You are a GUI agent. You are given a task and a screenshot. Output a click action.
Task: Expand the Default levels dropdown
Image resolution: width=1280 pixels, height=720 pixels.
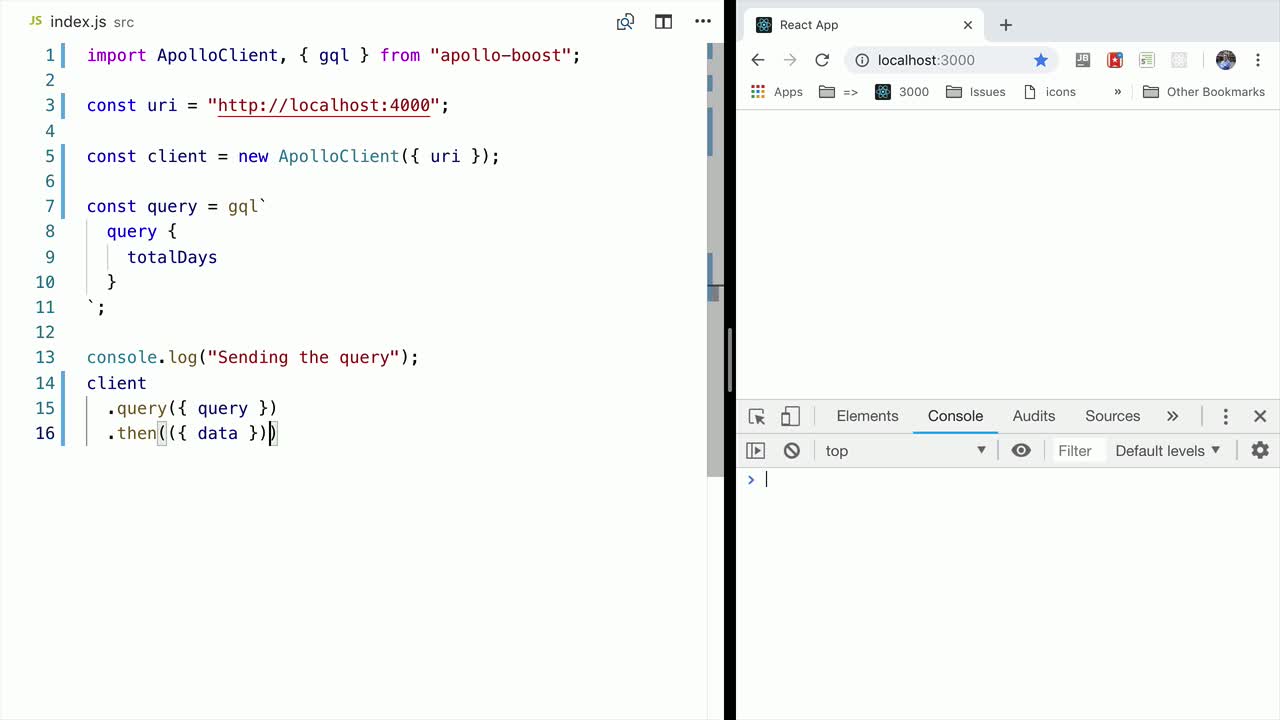(x=1168, y=451)
